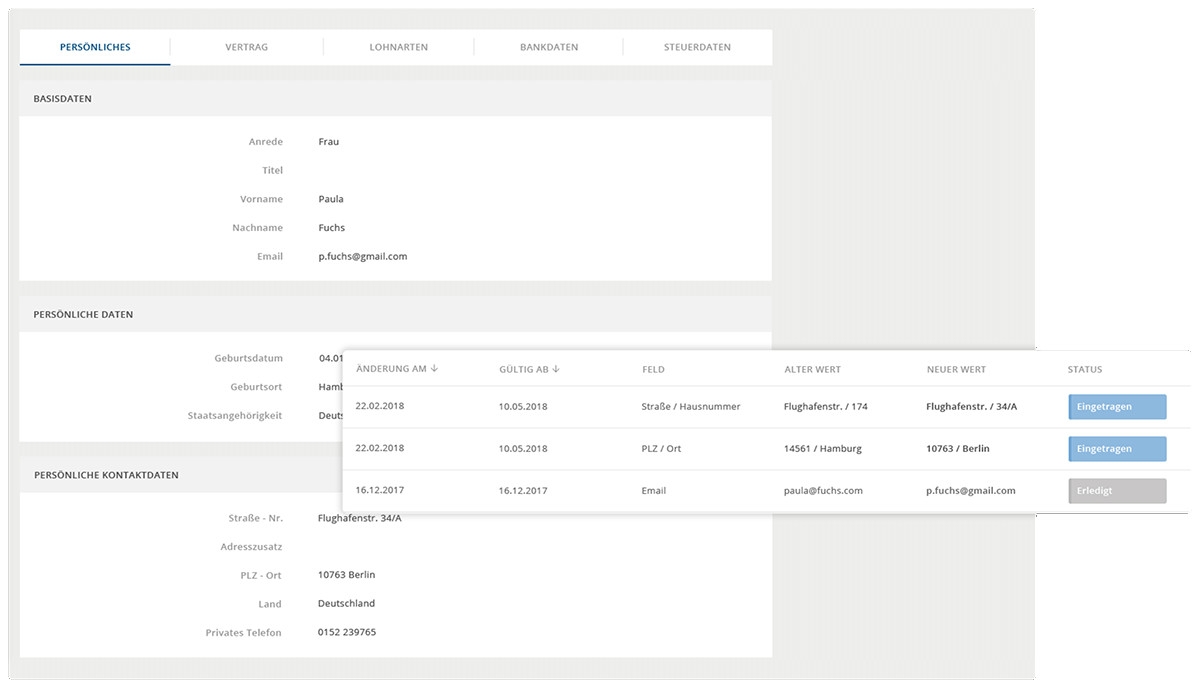Click new value Flughafenstr. / 34/A
The width and height of the screenshot is (1200, 688).
click(971, 407)
